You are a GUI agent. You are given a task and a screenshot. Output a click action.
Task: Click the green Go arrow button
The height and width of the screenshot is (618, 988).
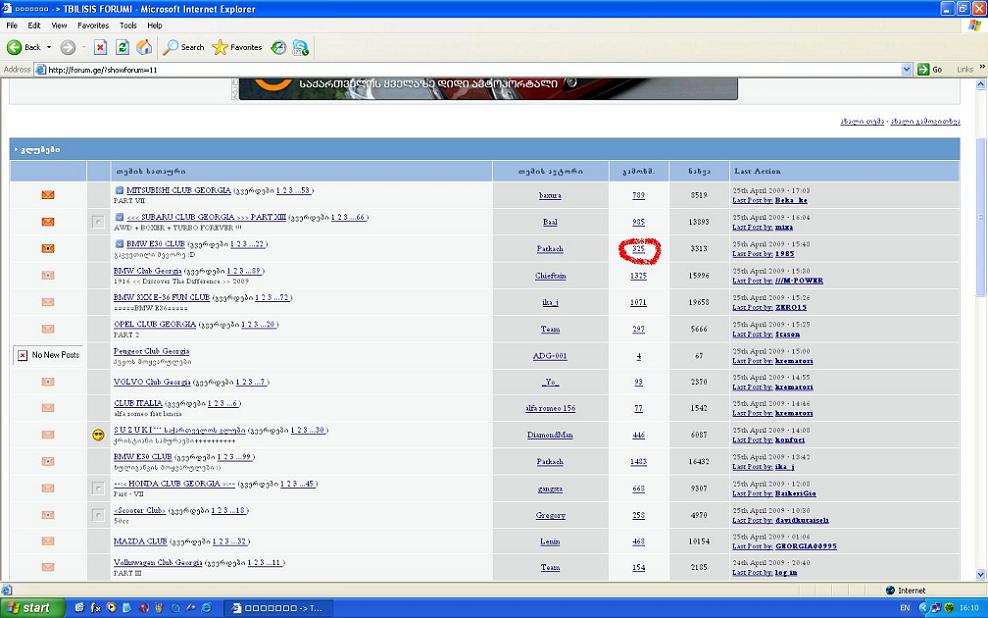coord(930,70)
